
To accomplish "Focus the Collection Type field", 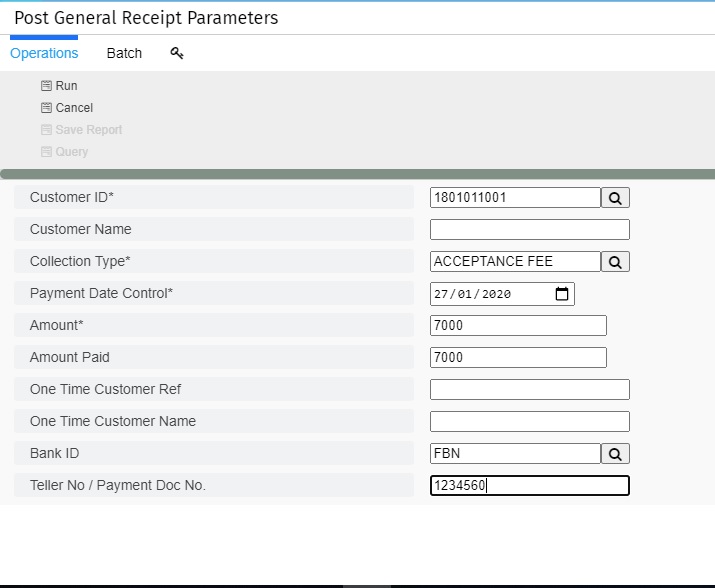I will [515, 261].
